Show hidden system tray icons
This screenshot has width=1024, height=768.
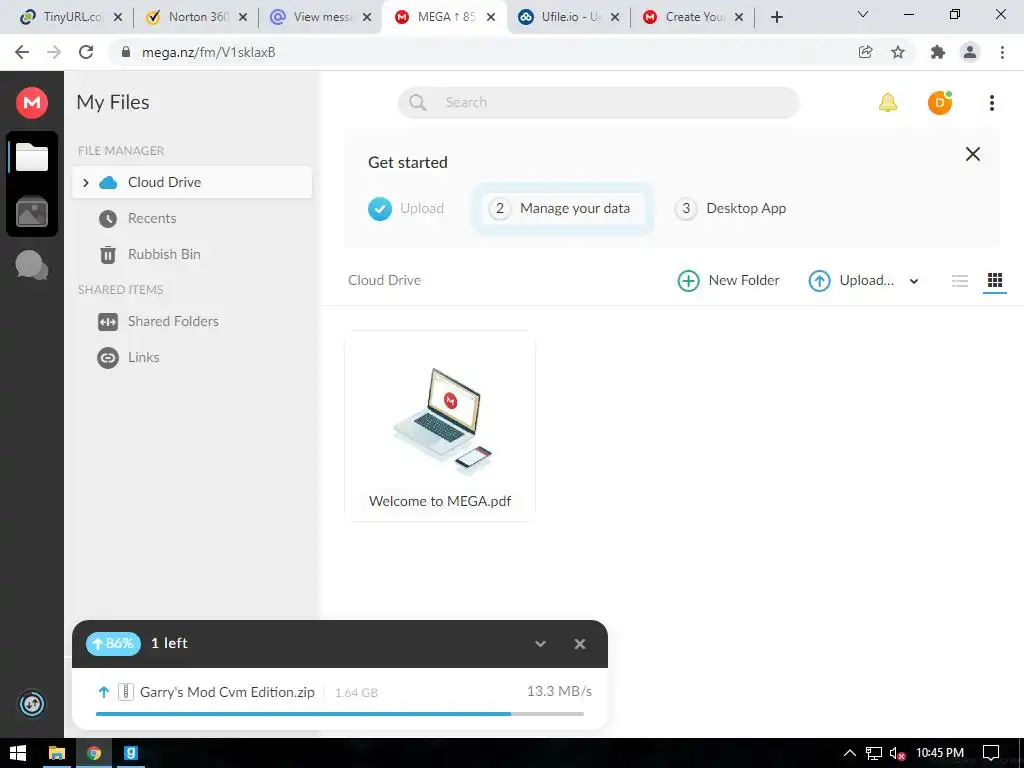849,753
